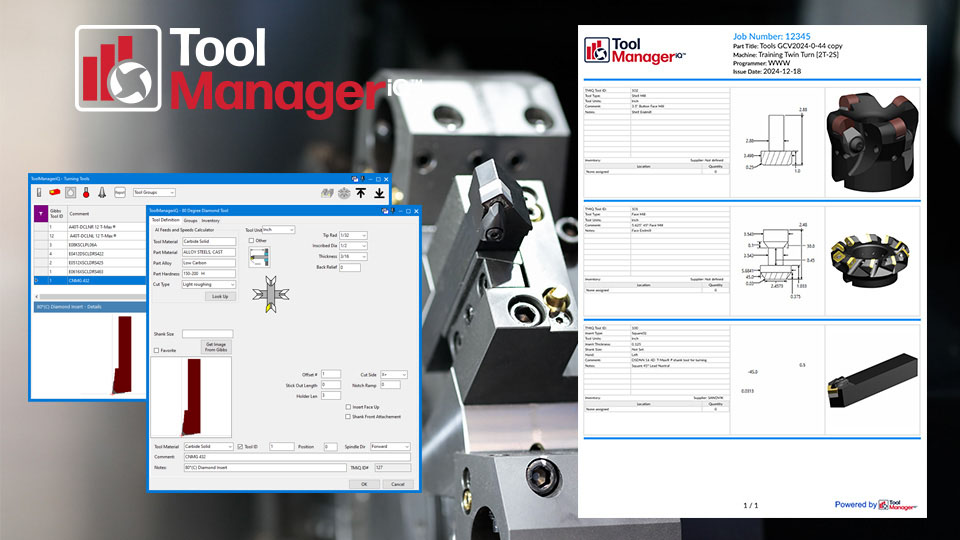Switch to the Inventory tab
The image size is (960, 540).
(x=210, y=220)
